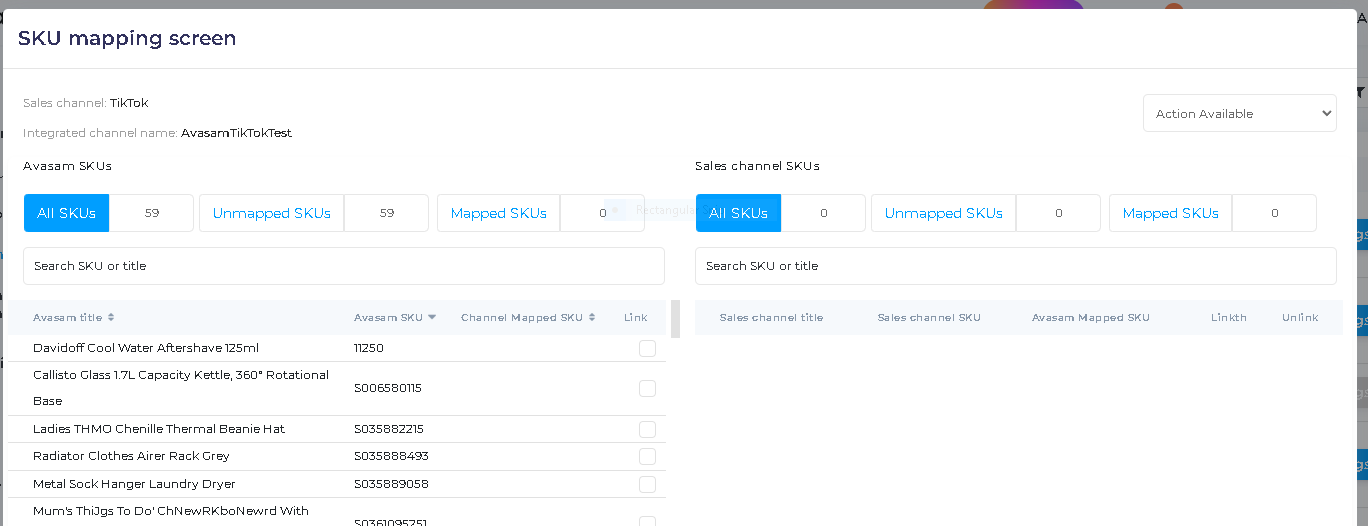Viewport: 1368px width, 526px height.
Task: Select All SKUs under Sales channel SKUs
Action: [x=738, y=213]
